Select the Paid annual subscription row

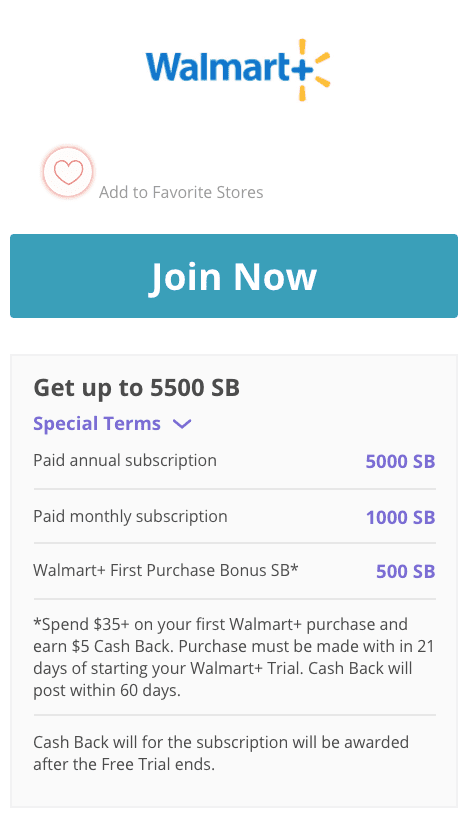coord(234,462)
